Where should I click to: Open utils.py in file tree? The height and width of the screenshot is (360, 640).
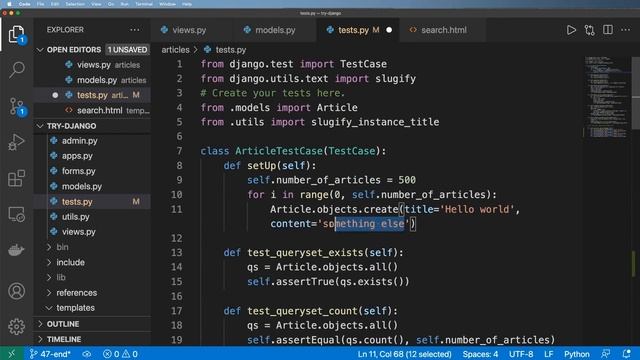[76, 217]
